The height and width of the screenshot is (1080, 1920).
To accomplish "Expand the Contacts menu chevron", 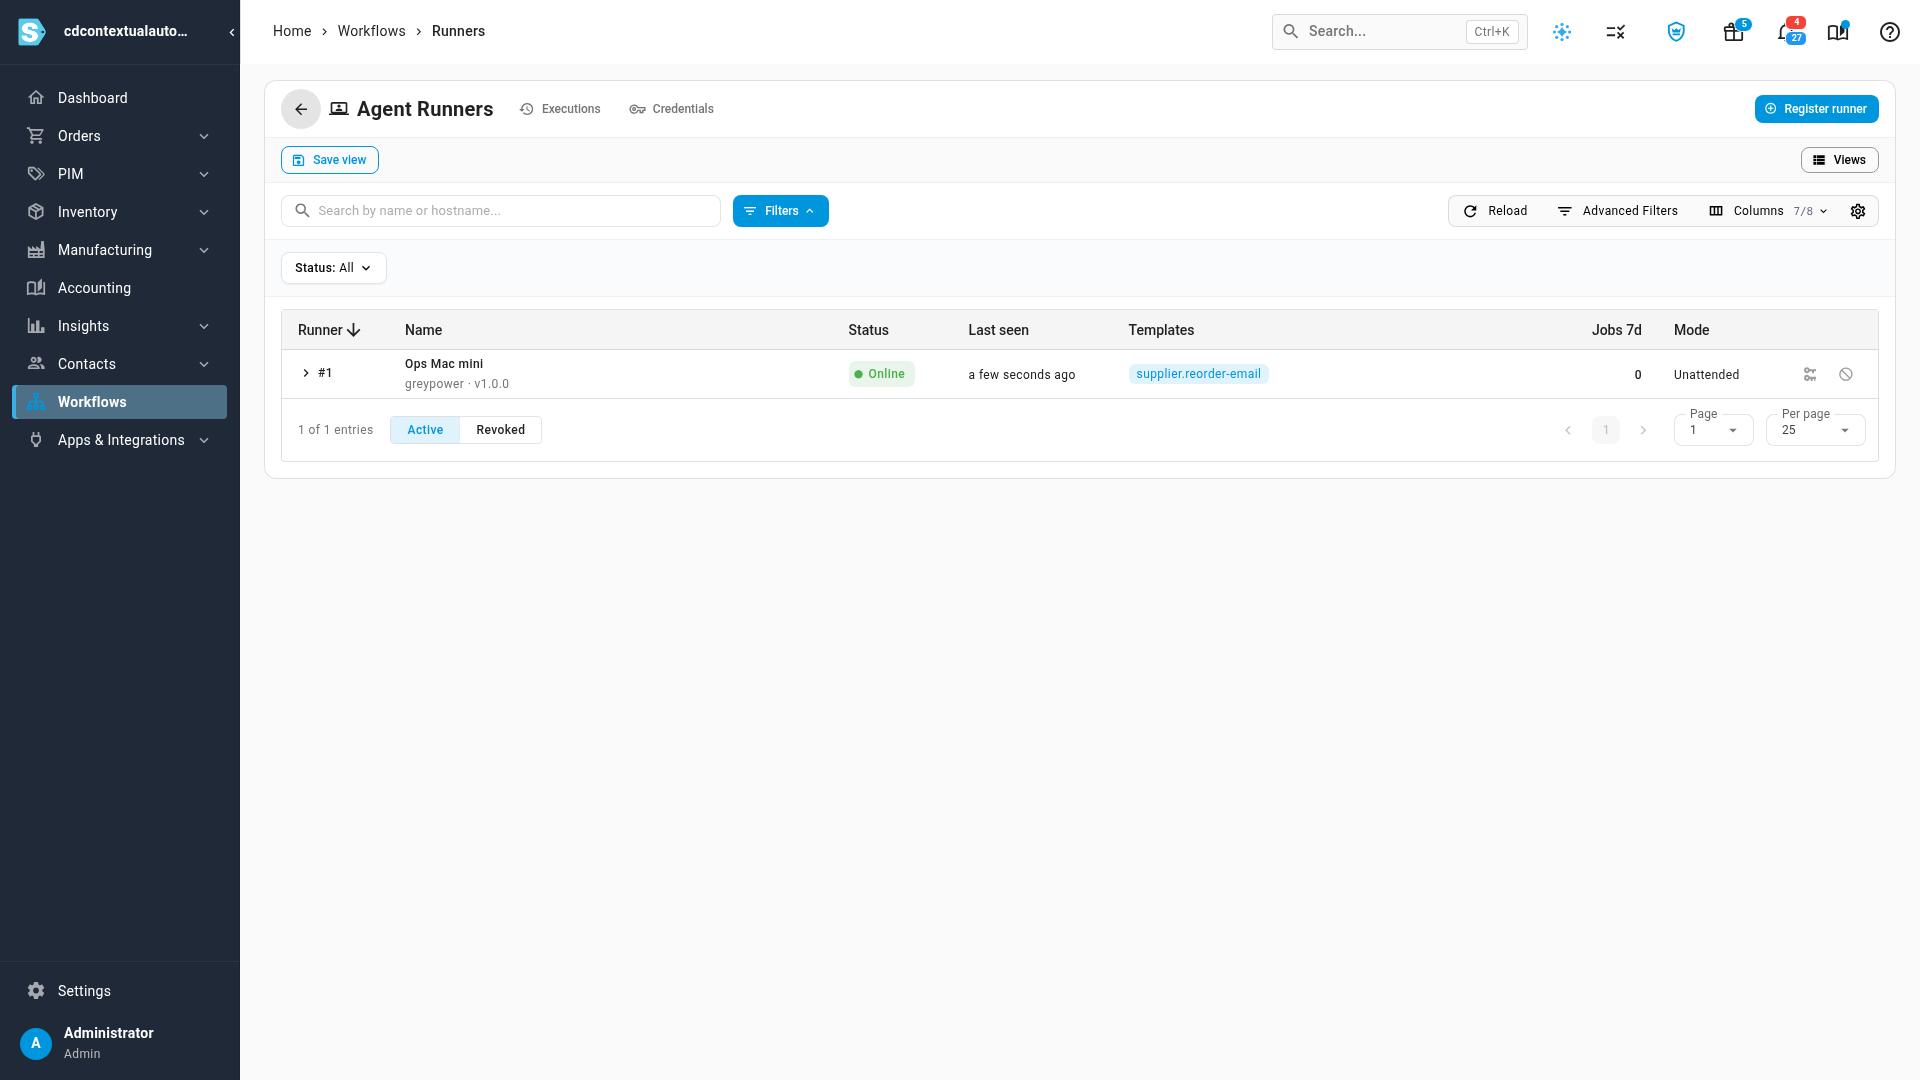I will pyautogui.click(x=204, y=364).
